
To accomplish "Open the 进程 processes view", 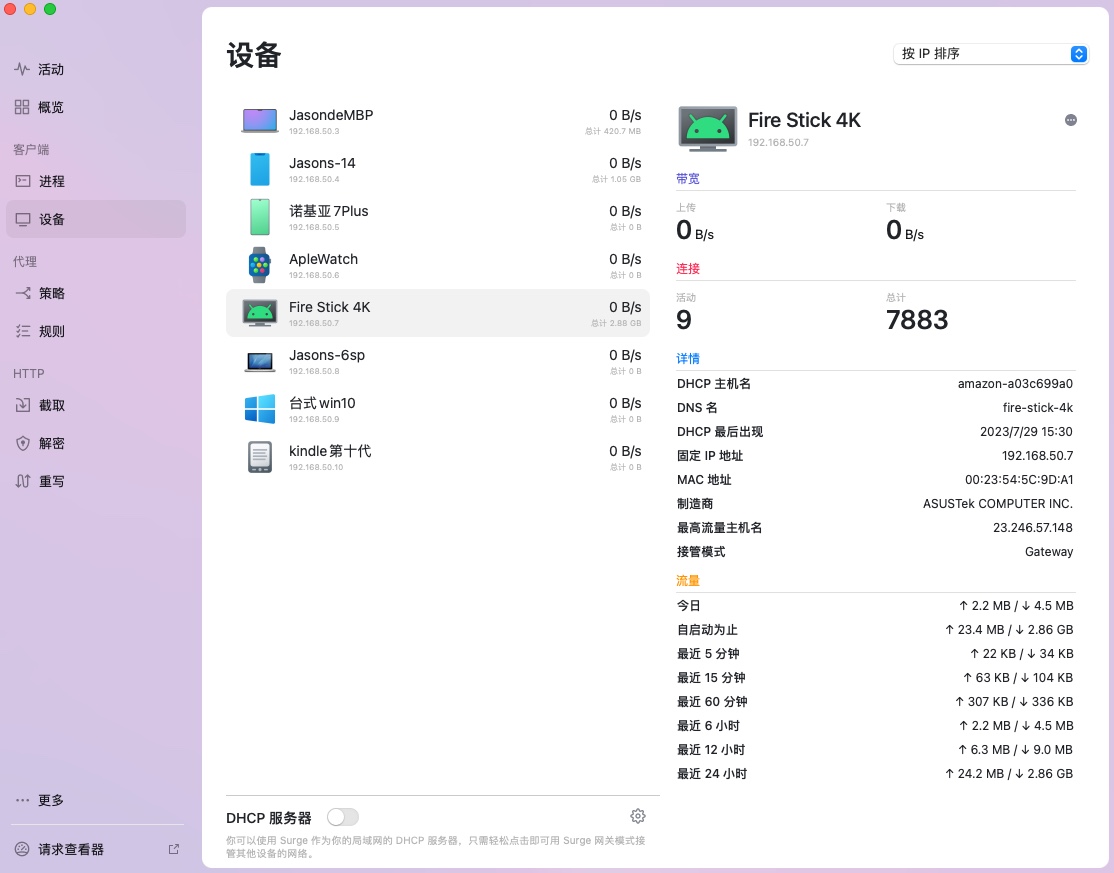I will 52,181.
